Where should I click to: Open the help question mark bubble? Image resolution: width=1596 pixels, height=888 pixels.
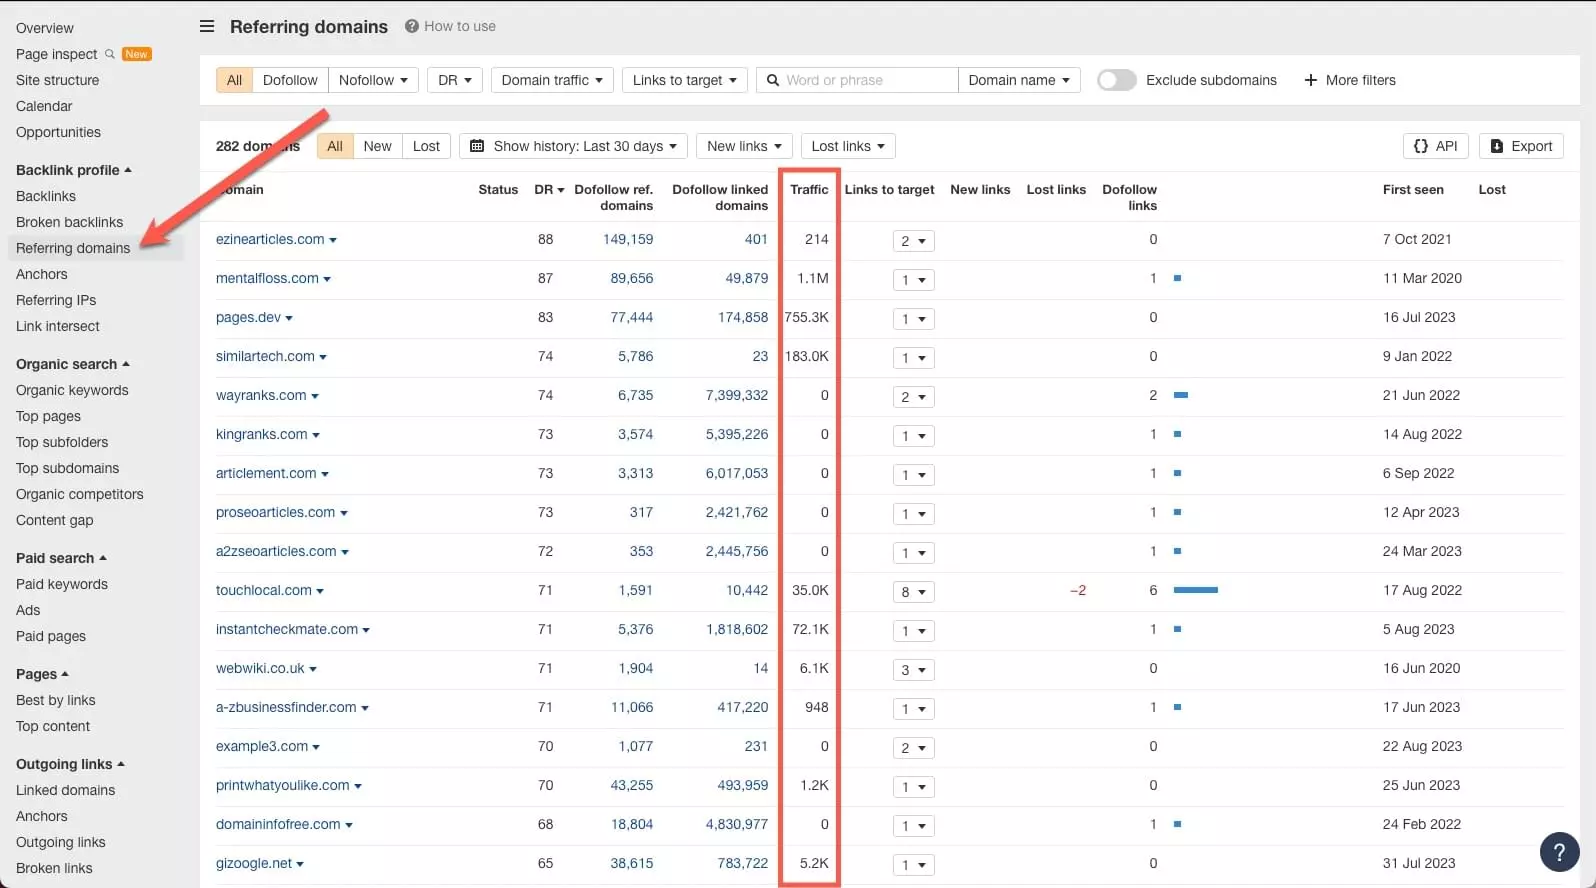[x=1559, y=852]
